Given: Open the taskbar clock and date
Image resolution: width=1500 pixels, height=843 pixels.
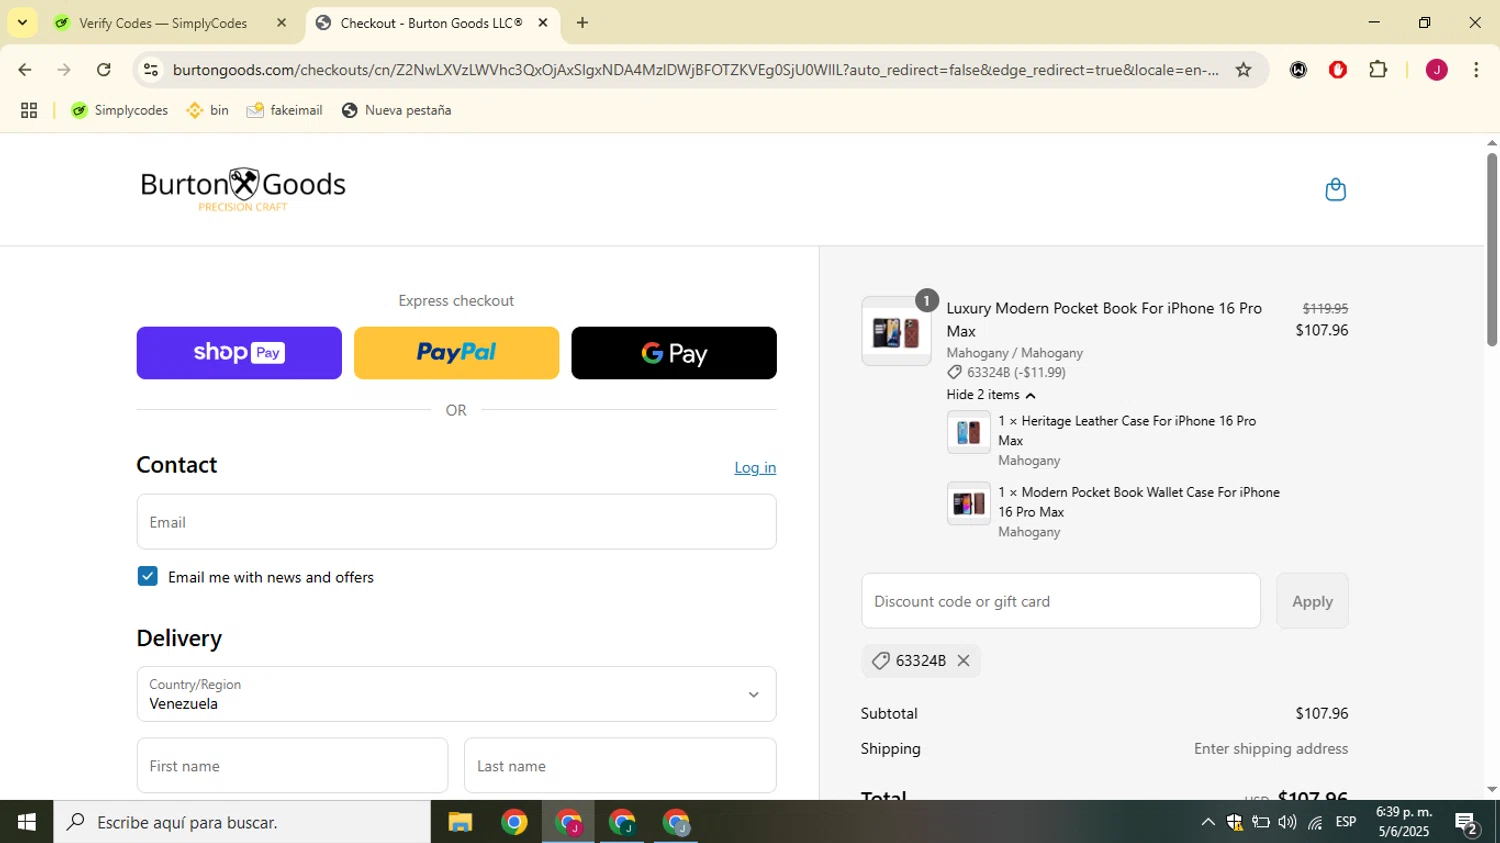Looking at the screenshot, I should tap(1404, 822).
